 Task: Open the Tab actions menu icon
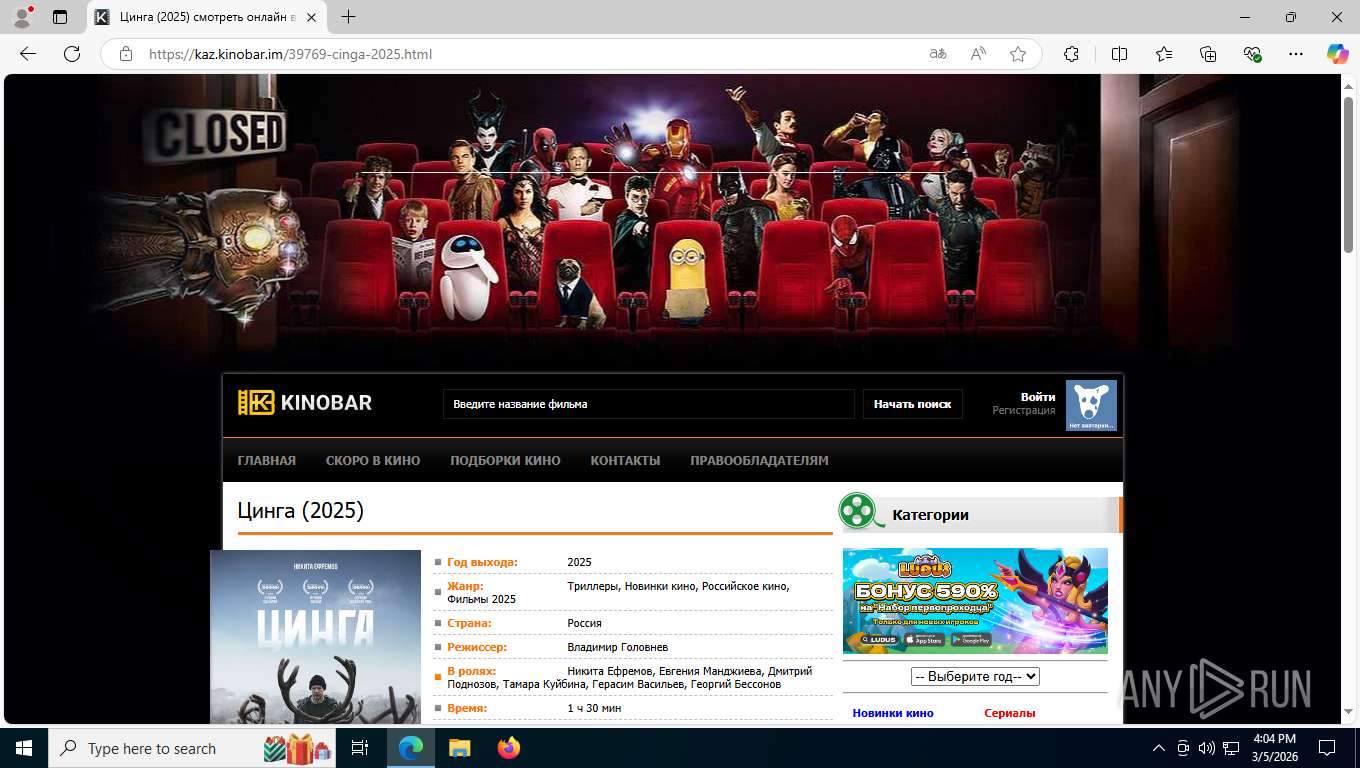point(60,17)
